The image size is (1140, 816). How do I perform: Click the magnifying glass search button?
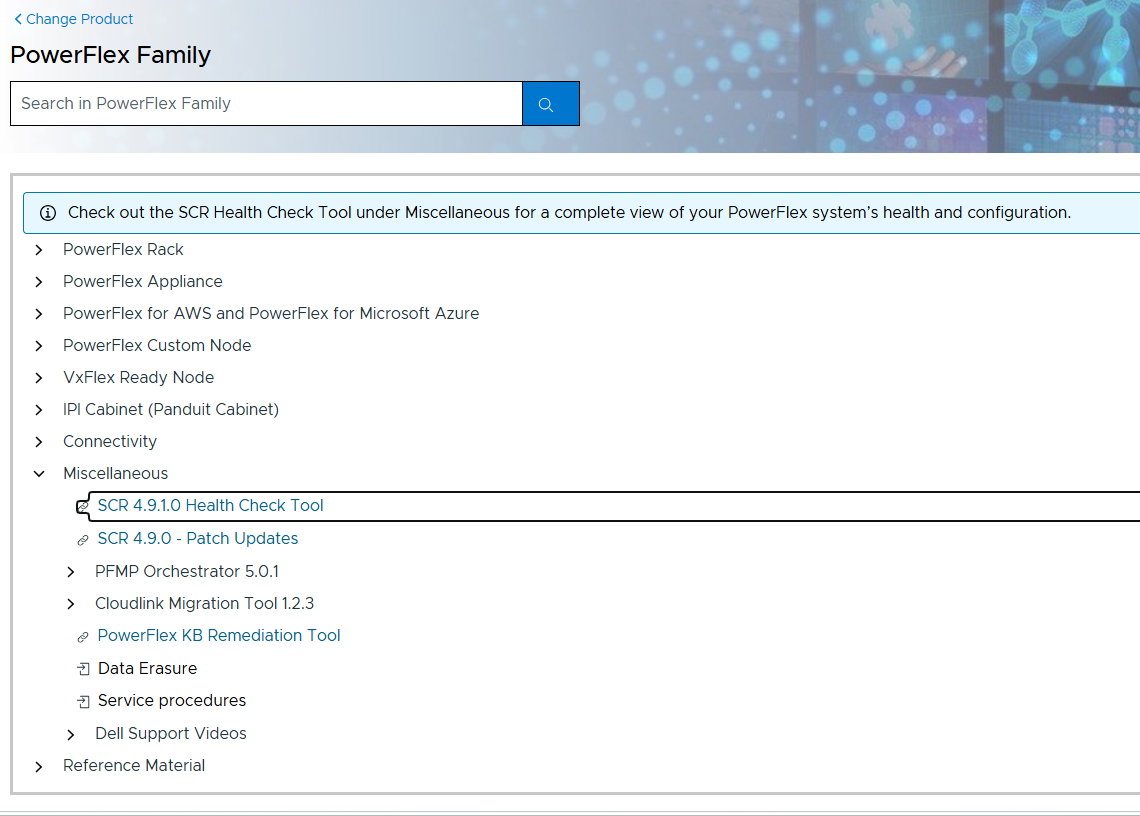(x=550, y=104)
